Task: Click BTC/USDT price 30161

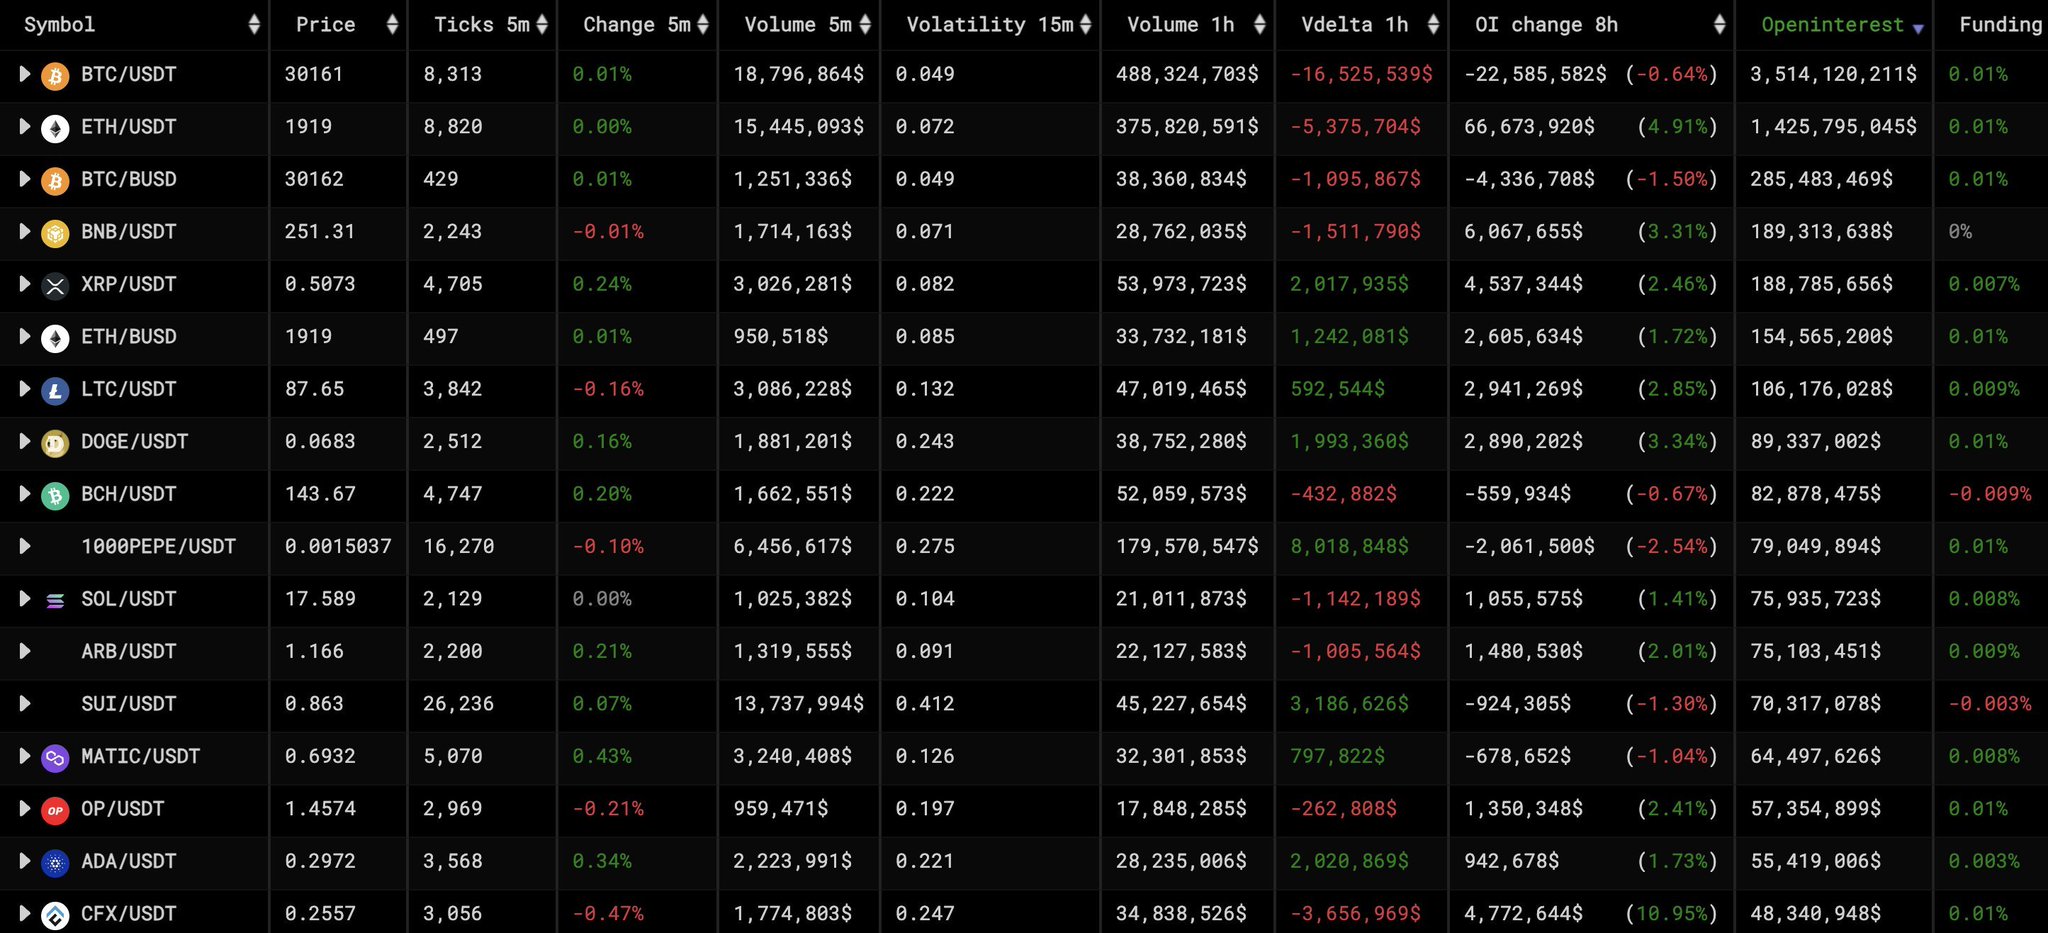Action: click(314, 74)
